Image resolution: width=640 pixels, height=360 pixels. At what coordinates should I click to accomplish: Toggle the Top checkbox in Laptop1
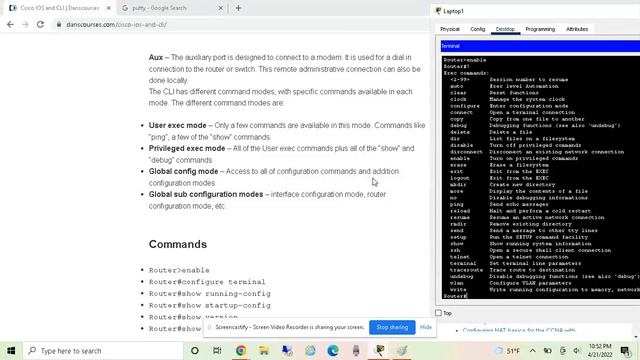438,313
